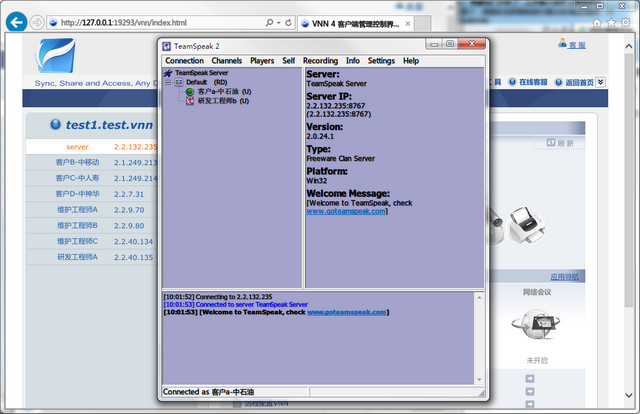Select member row 客户C-中人寿

click(92, 178)
